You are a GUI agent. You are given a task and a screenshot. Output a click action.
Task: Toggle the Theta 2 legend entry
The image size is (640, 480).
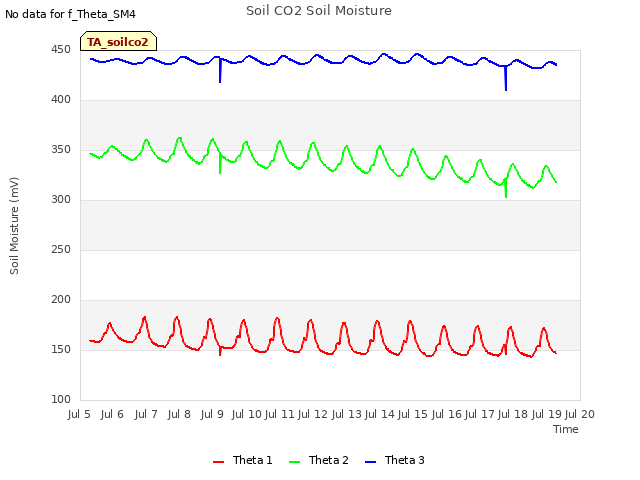[x=319, y=460]
